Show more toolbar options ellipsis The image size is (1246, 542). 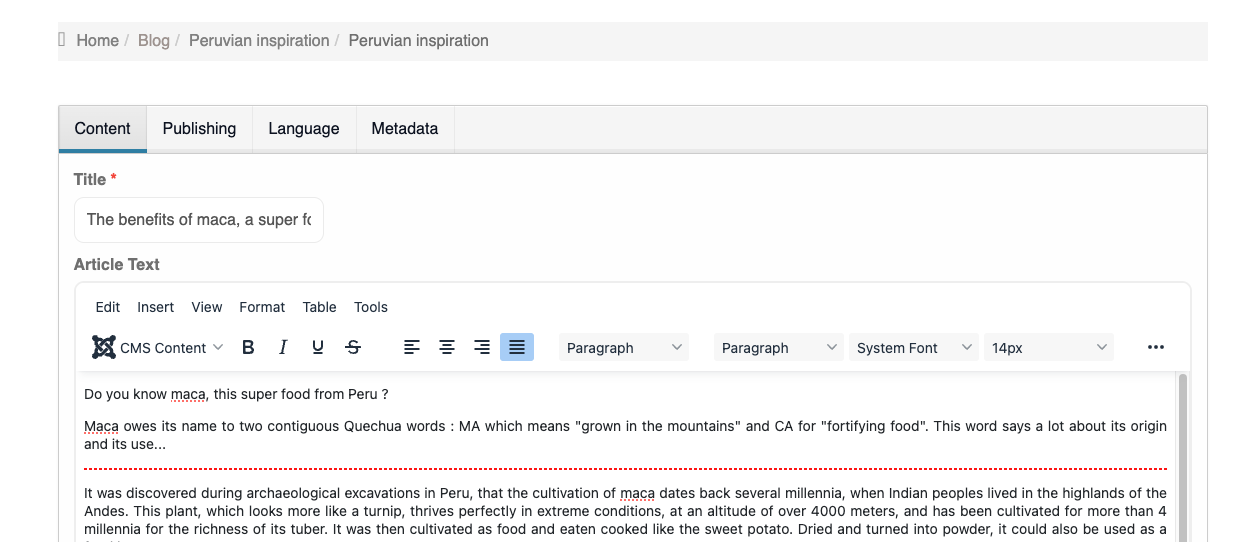pyautogui.click(x=1156, y=348)
